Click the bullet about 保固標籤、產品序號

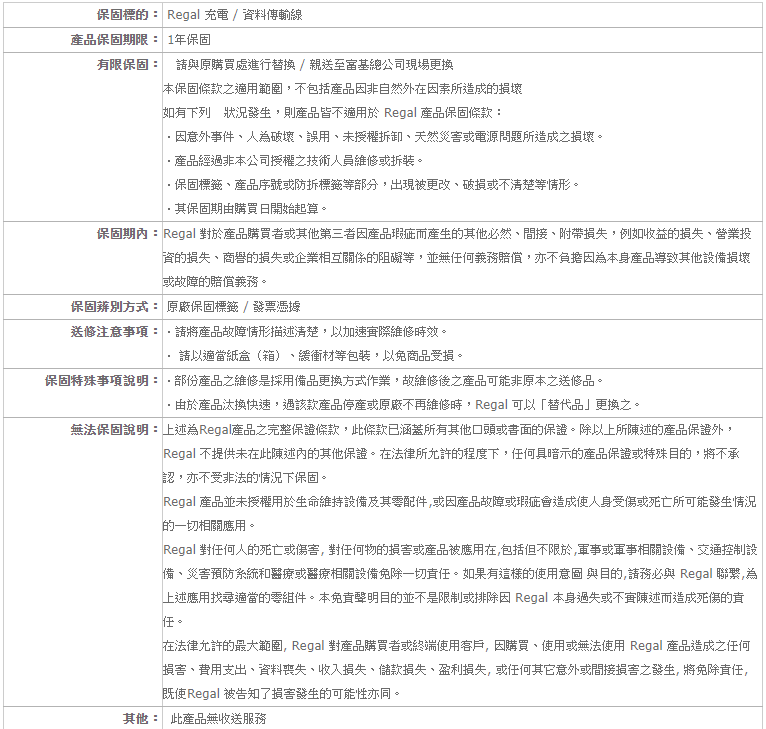click(371, 184)
